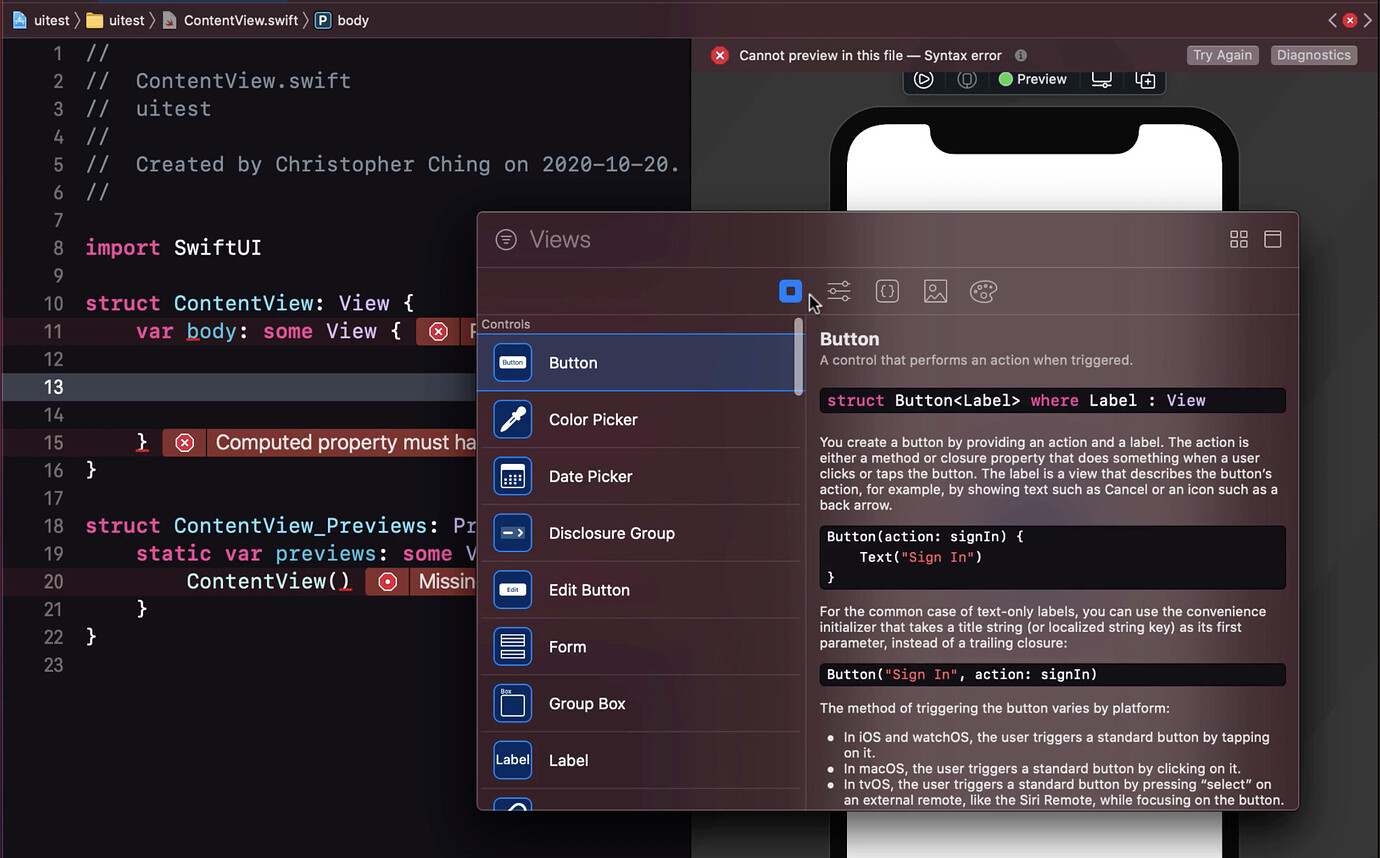1380x858 pixels.
Task: Select Disclosure Group control
Action: (x=611, y=534)
